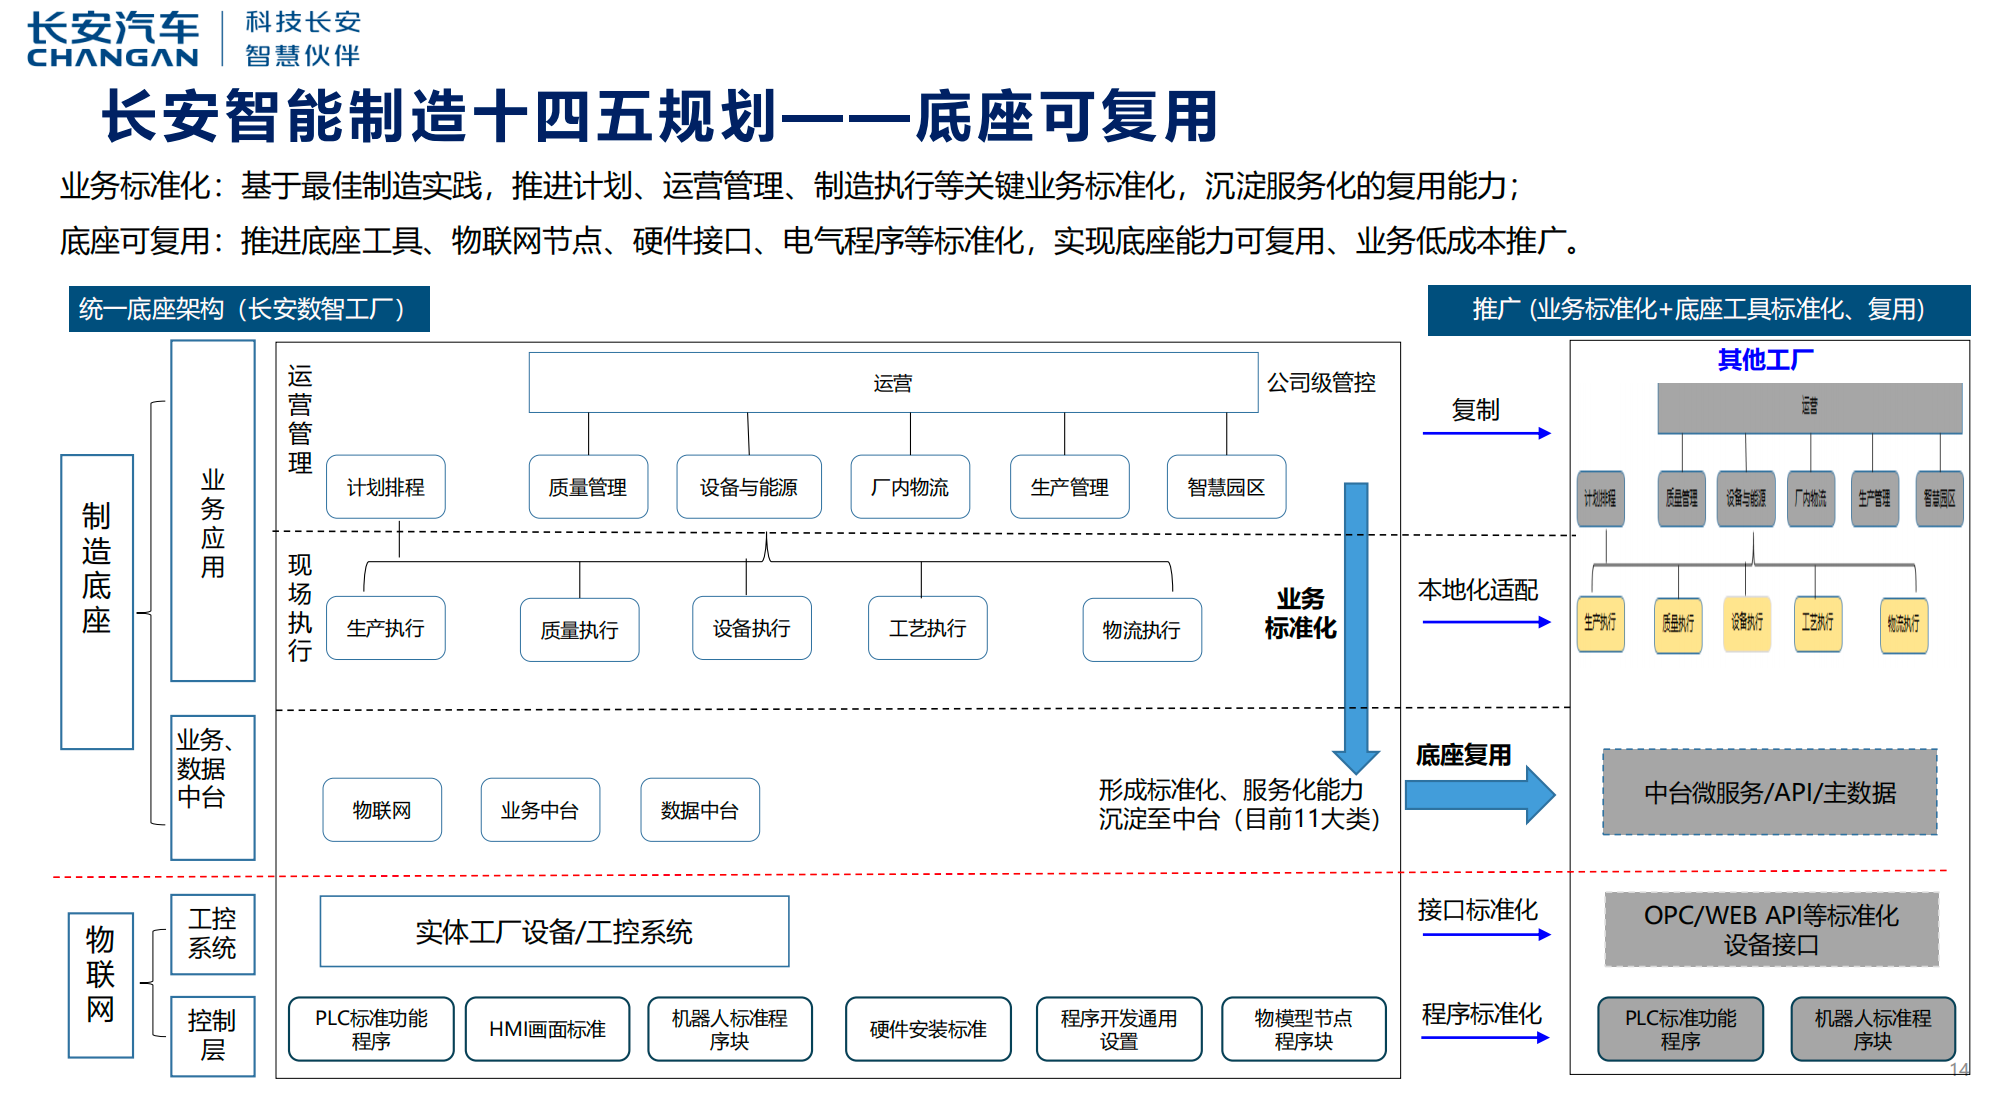Select the 工控系统 box

point(213,934)
